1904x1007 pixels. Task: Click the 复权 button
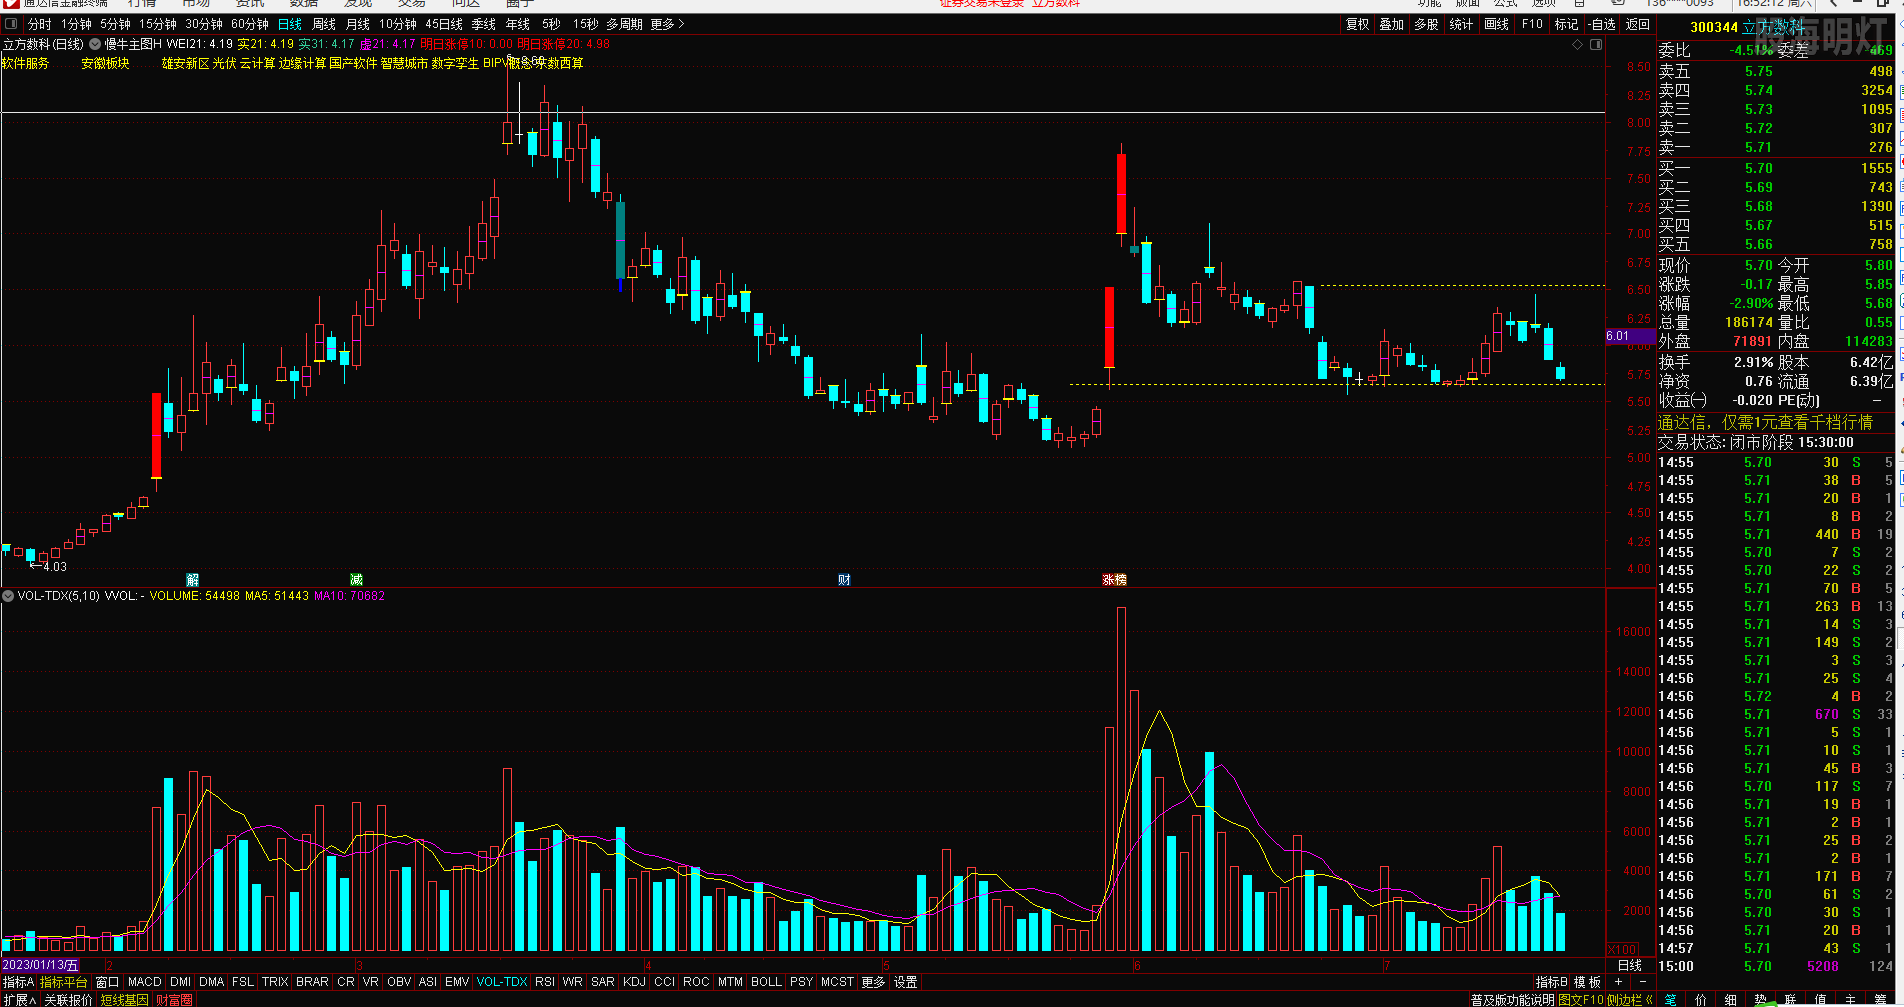(1357, 24)
